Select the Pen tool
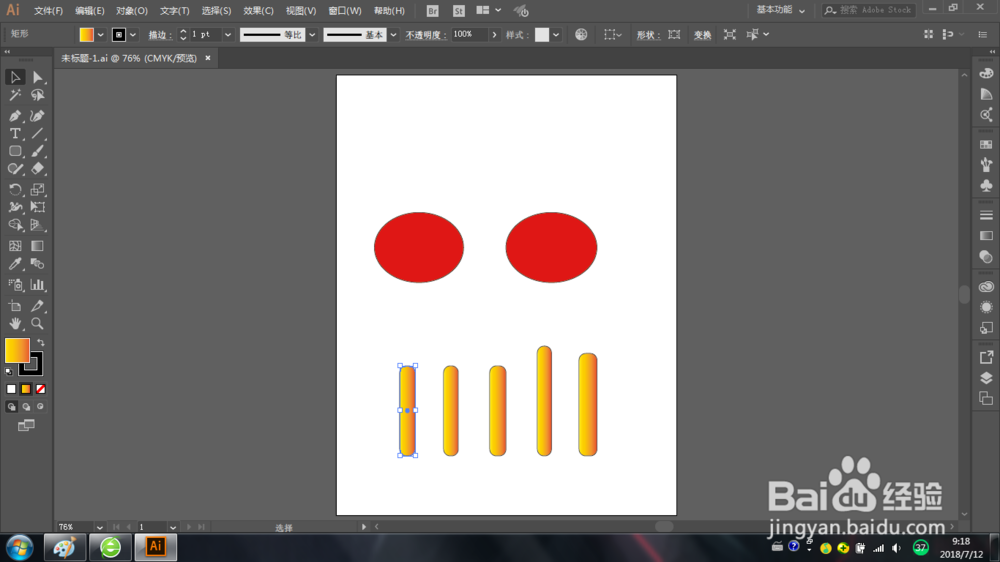 pos(15,116)
